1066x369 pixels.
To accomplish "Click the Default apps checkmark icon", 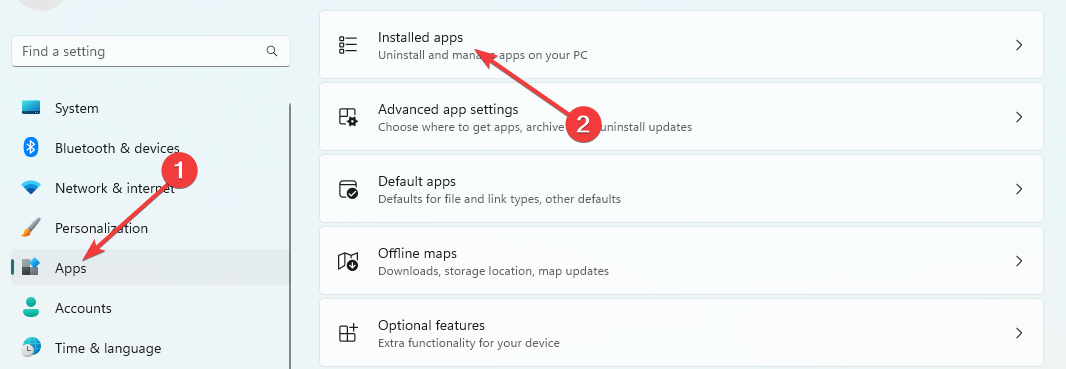I will [x=348, y=189].
